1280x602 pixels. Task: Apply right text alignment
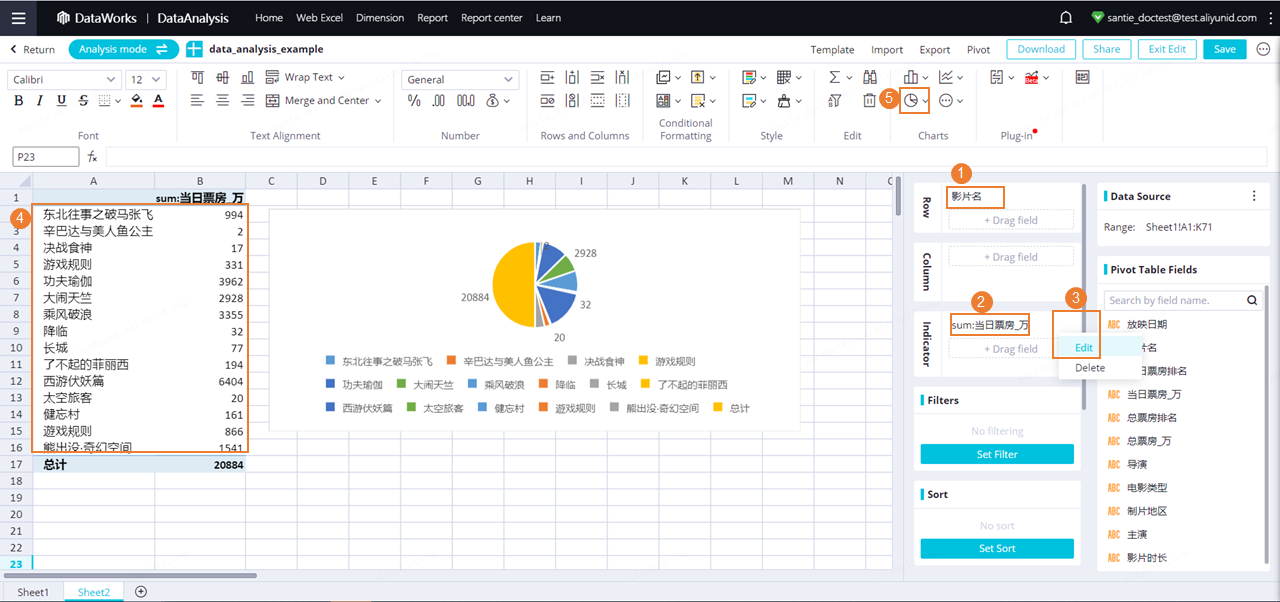(247, 100)
